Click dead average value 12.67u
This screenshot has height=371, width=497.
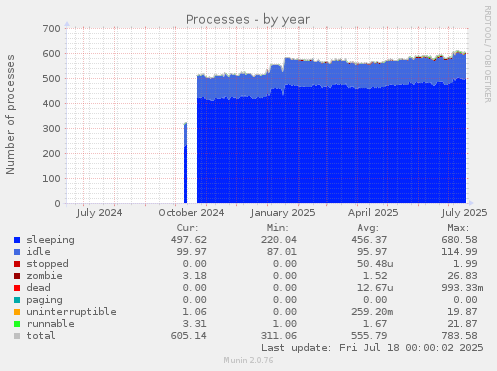pyautogui.click(x=375, y=288)
